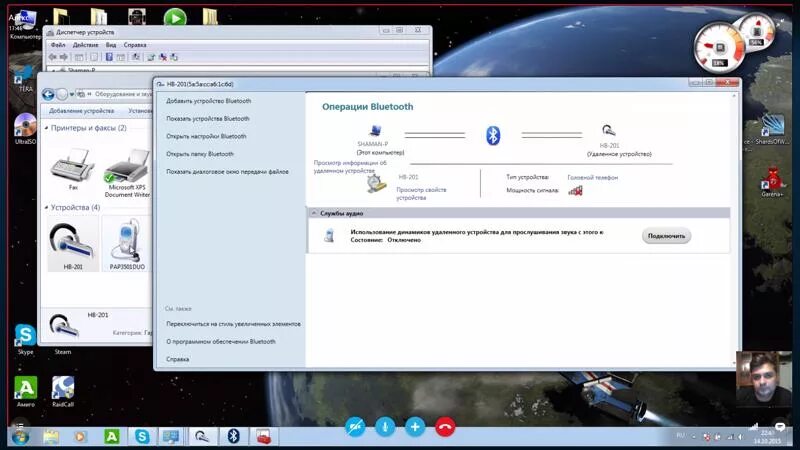The width and height of the screenshot is (800, 450).
Task: Click the uninstall device icon with red X
Action: pos(163,57)
